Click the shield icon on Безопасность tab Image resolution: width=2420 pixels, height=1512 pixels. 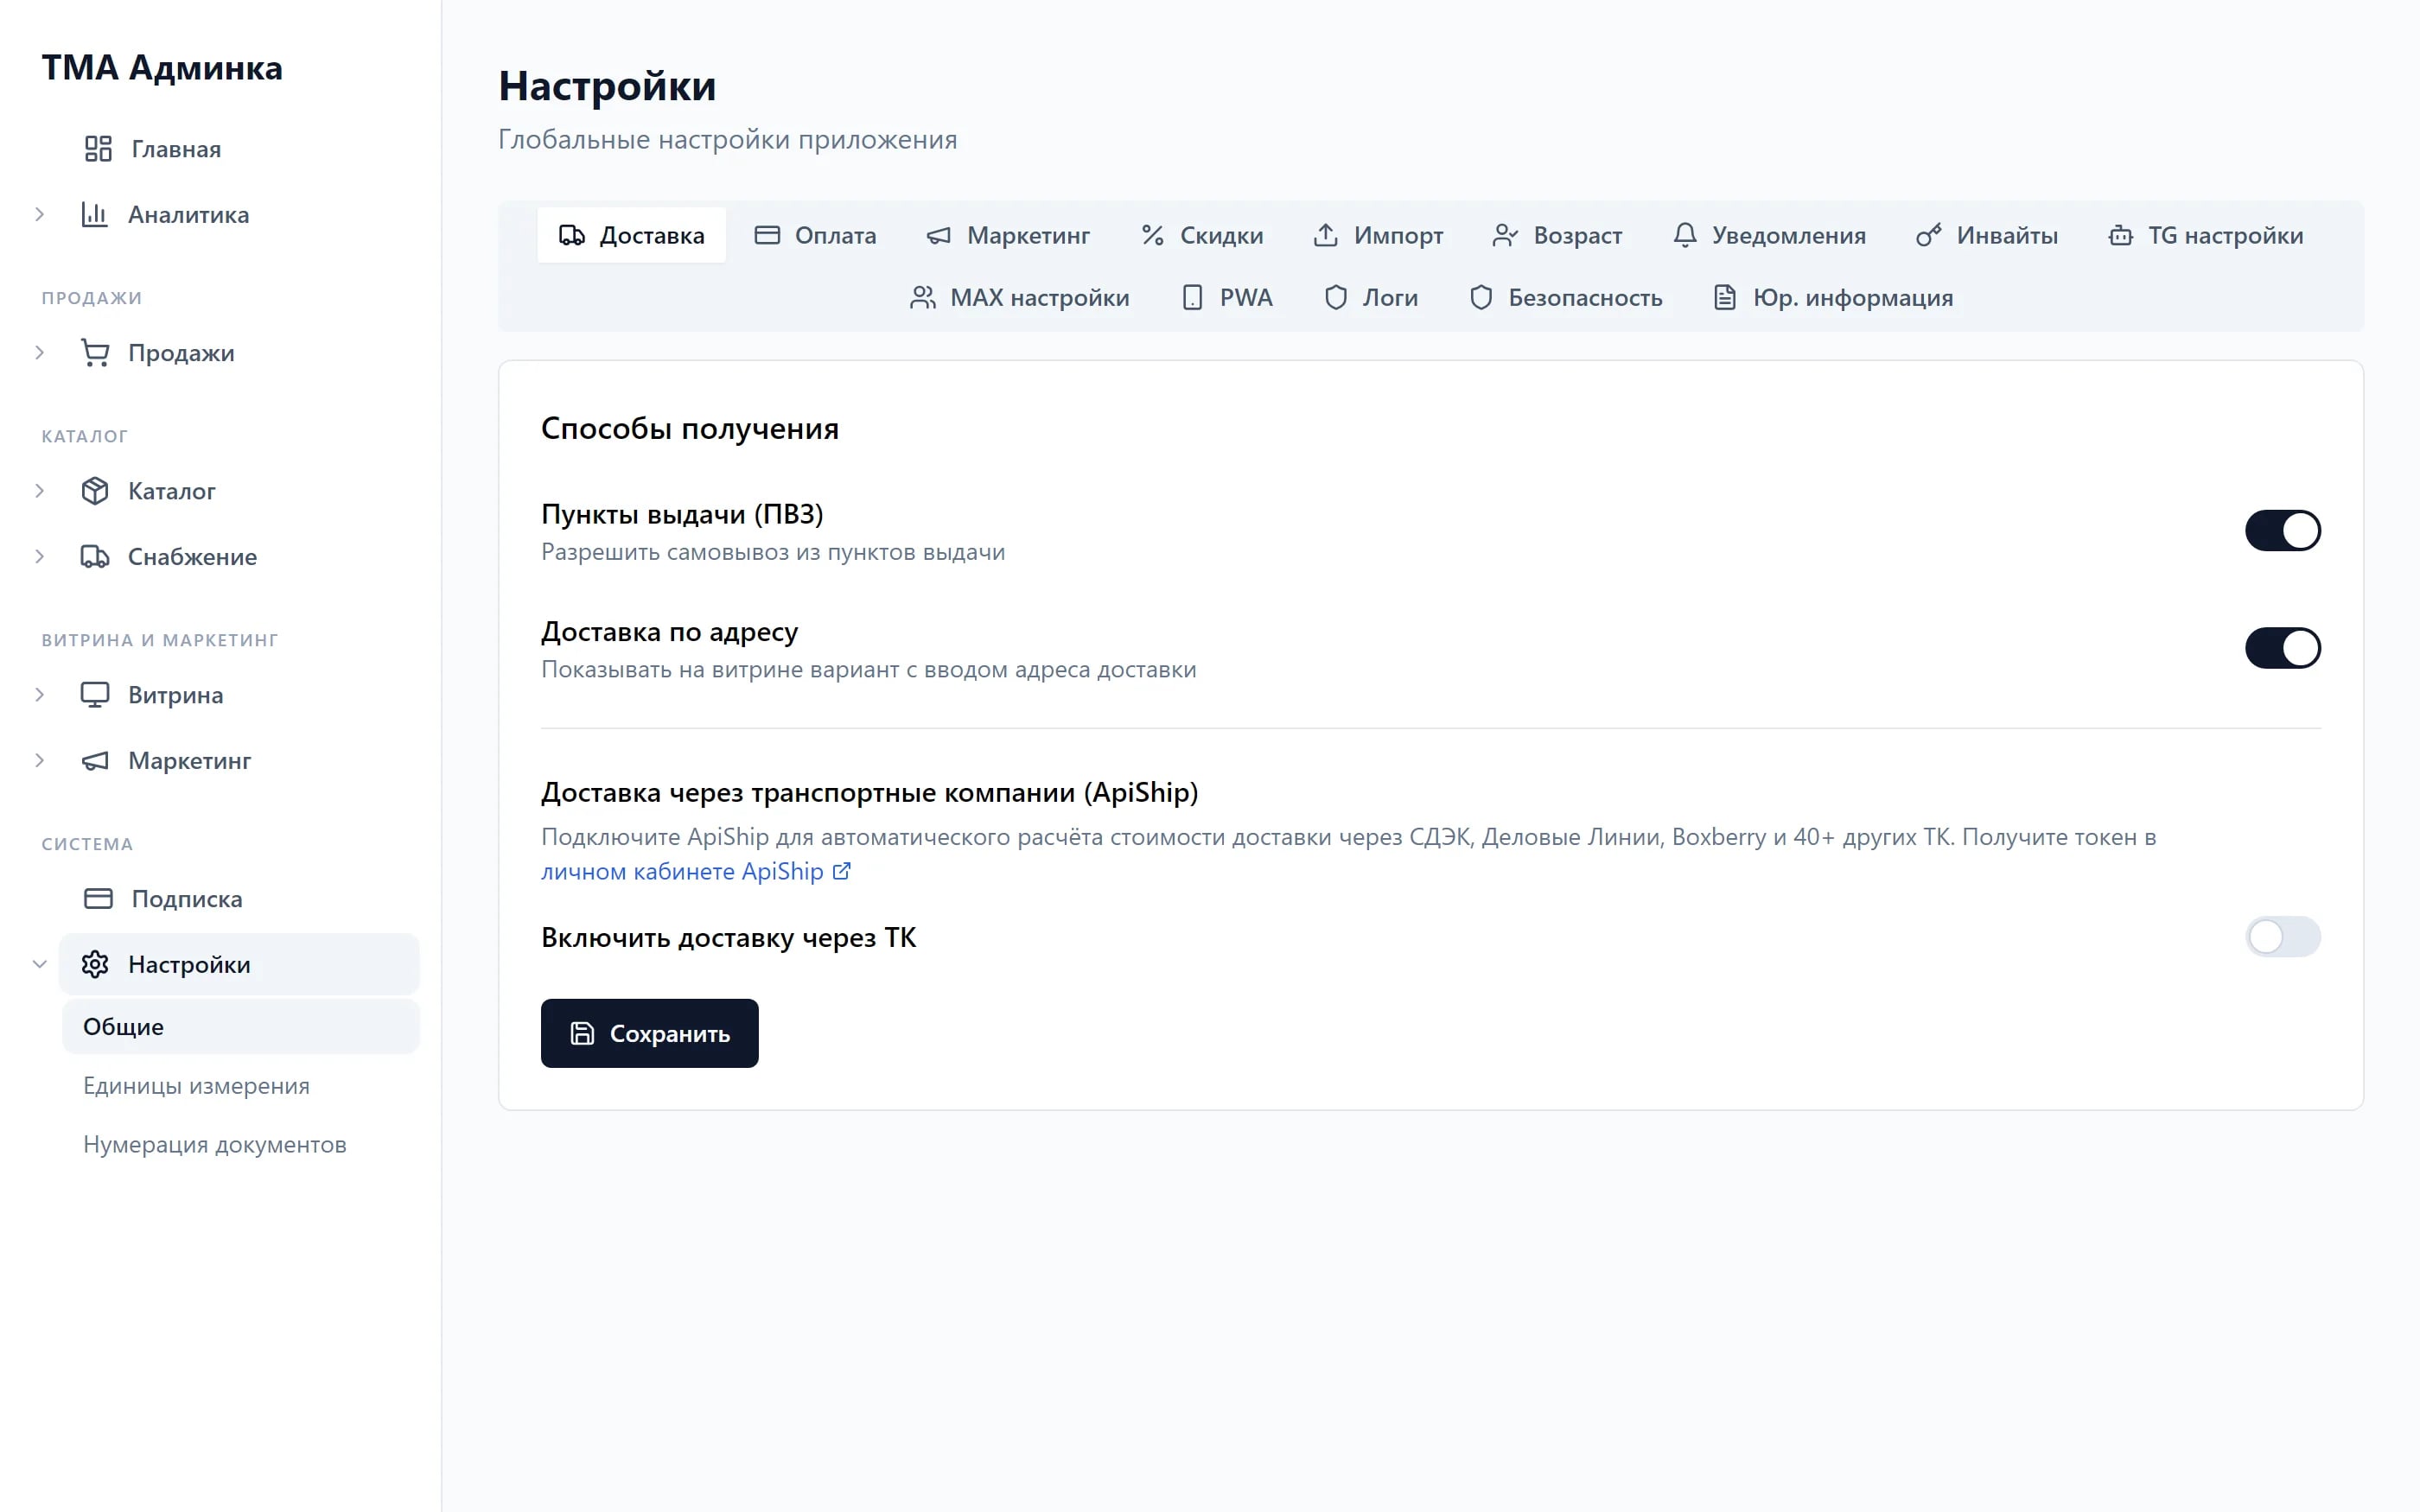tap(1481, 298)
